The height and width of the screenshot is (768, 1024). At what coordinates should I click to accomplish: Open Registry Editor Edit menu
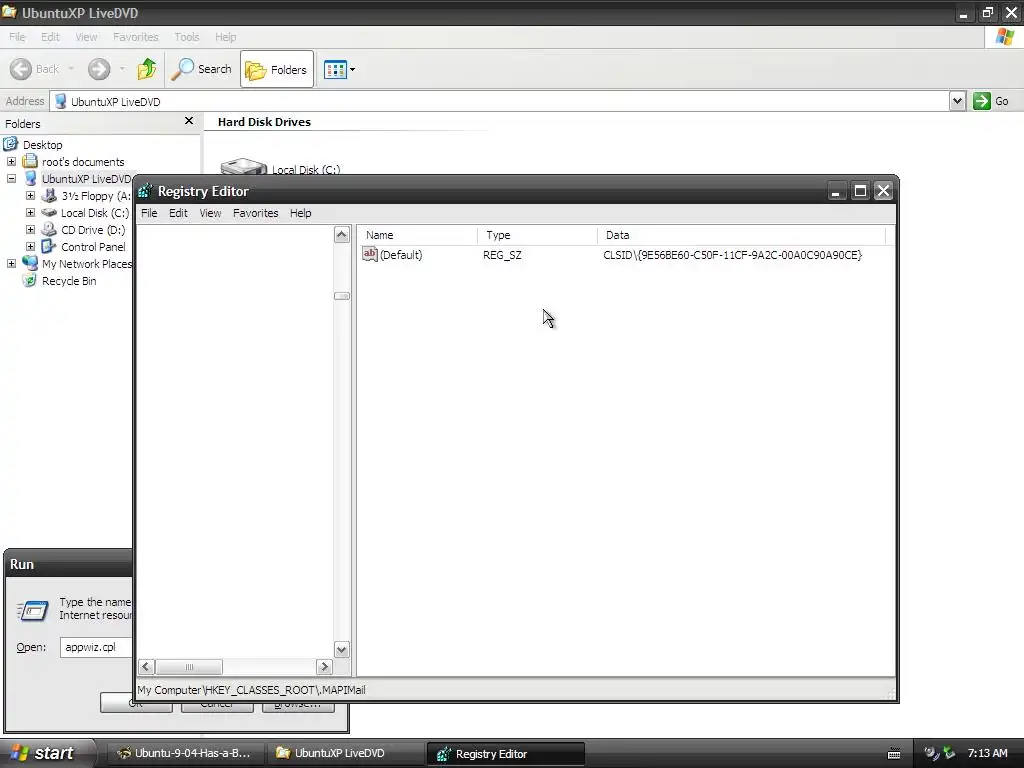click(x=178, y=213)
